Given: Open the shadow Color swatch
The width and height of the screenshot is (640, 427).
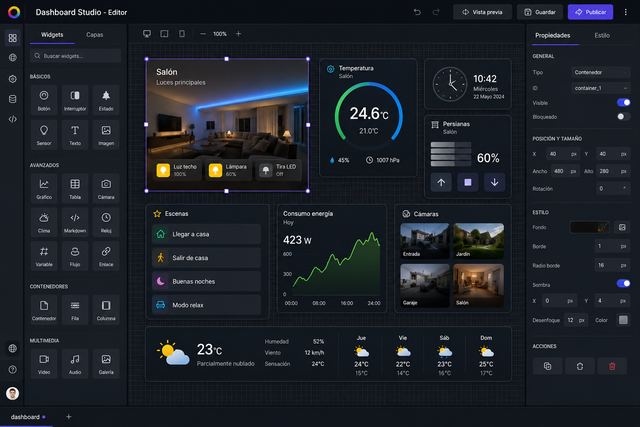Looking at the screenshot, I should pos(623,320).
